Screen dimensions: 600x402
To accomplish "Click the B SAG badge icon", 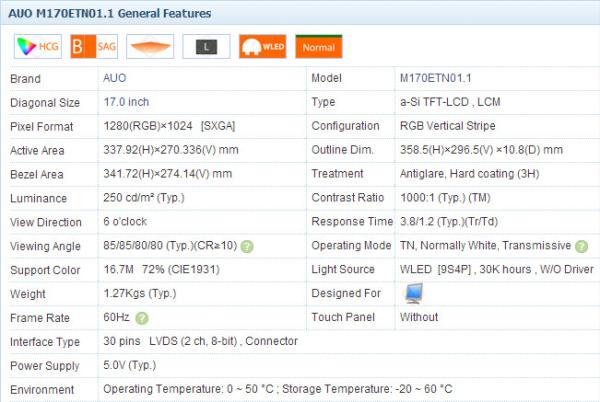I will (x=94, y=46).
